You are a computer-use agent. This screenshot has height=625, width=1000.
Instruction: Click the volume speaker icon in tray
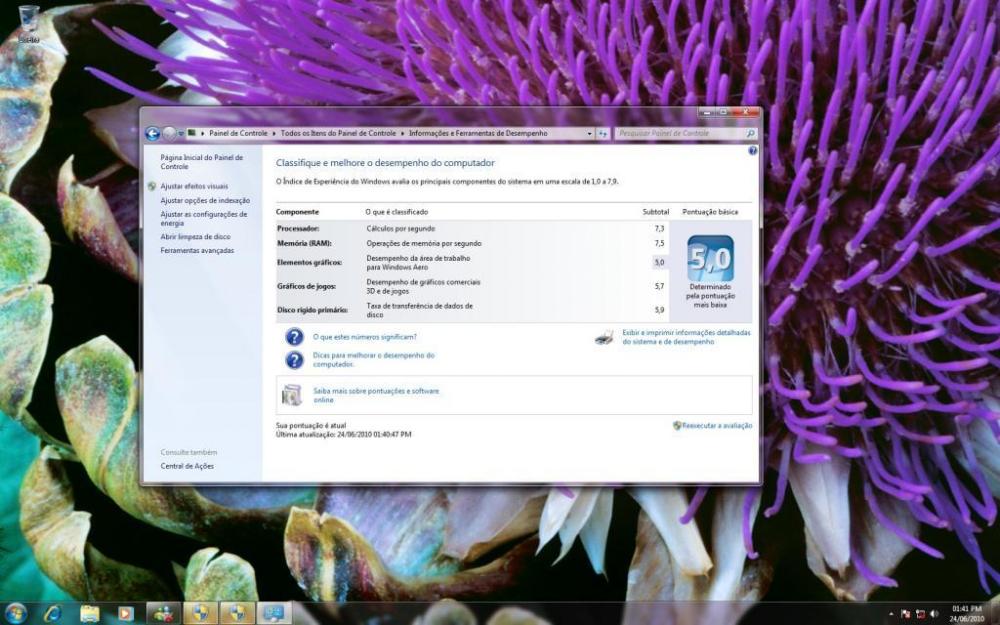pyautogui.click(x=934, y=613)
